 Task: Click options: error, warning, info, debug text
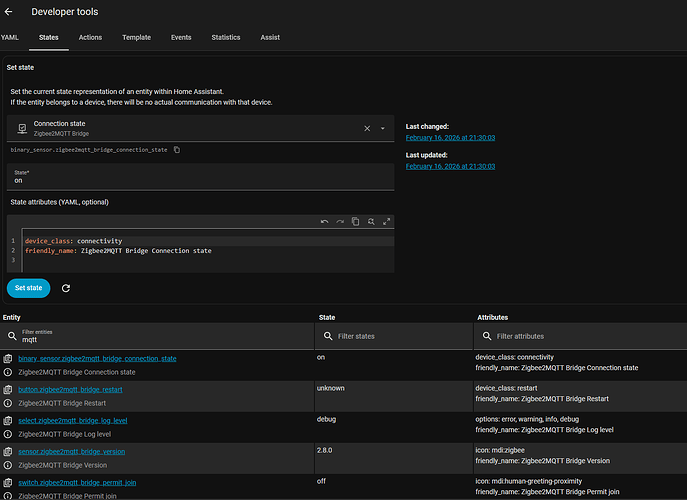pos(527,419)
